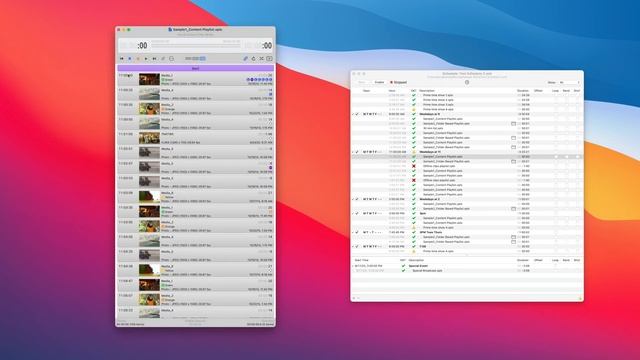Toggle enabled checkmark for Weekdays at 9
640x360 pixels.
click(358, 114)
